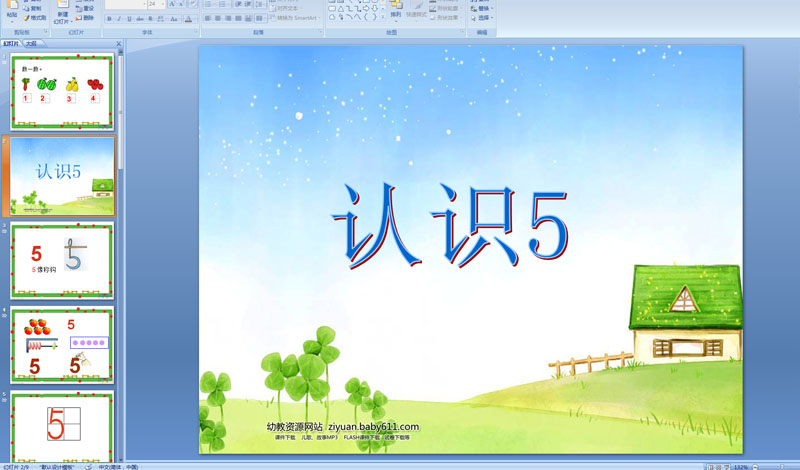The width and height of the screenshot is (800, 470).
Task: Click Shape Effects (形状效果) command
Action: 445,17
